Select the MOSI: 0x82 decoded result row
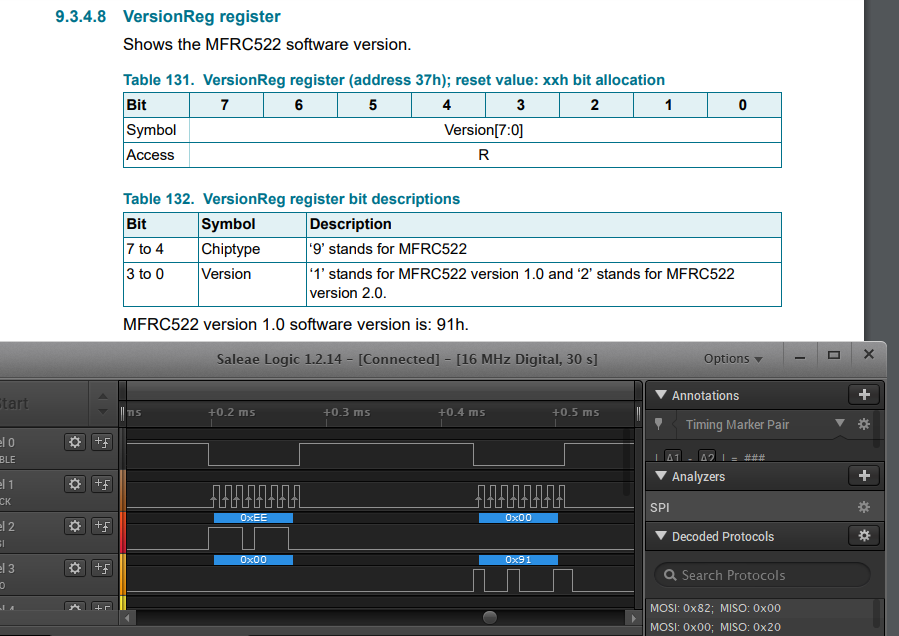This screenshot has width=899, height=636. 716,608
